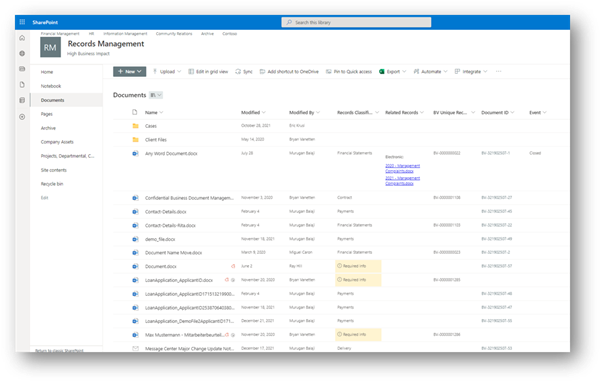Open Community Relations hub nav link
The image size is (600, 382).
tap(174, 34)
